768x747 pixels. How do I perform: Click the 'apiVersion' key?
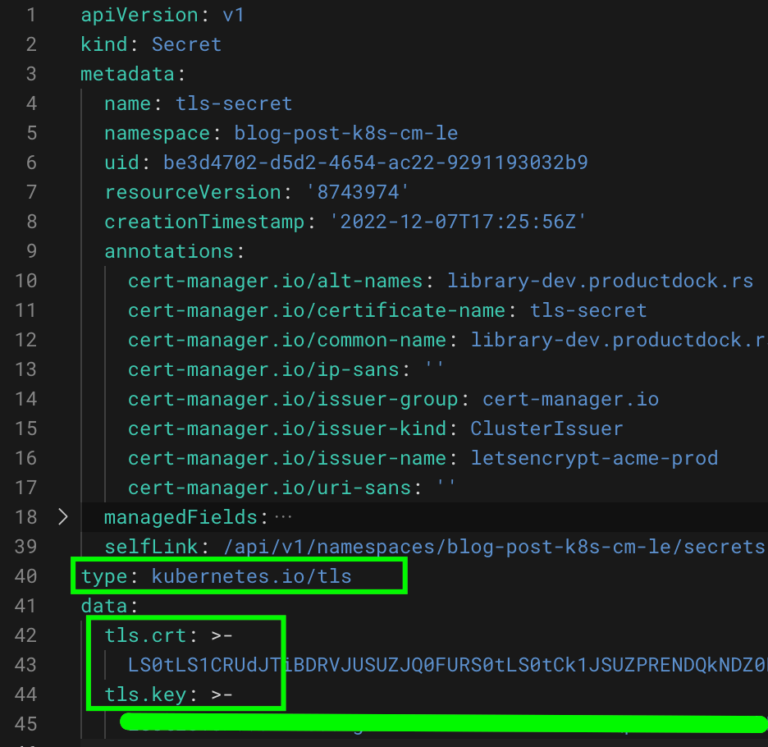tap(140, 15)
